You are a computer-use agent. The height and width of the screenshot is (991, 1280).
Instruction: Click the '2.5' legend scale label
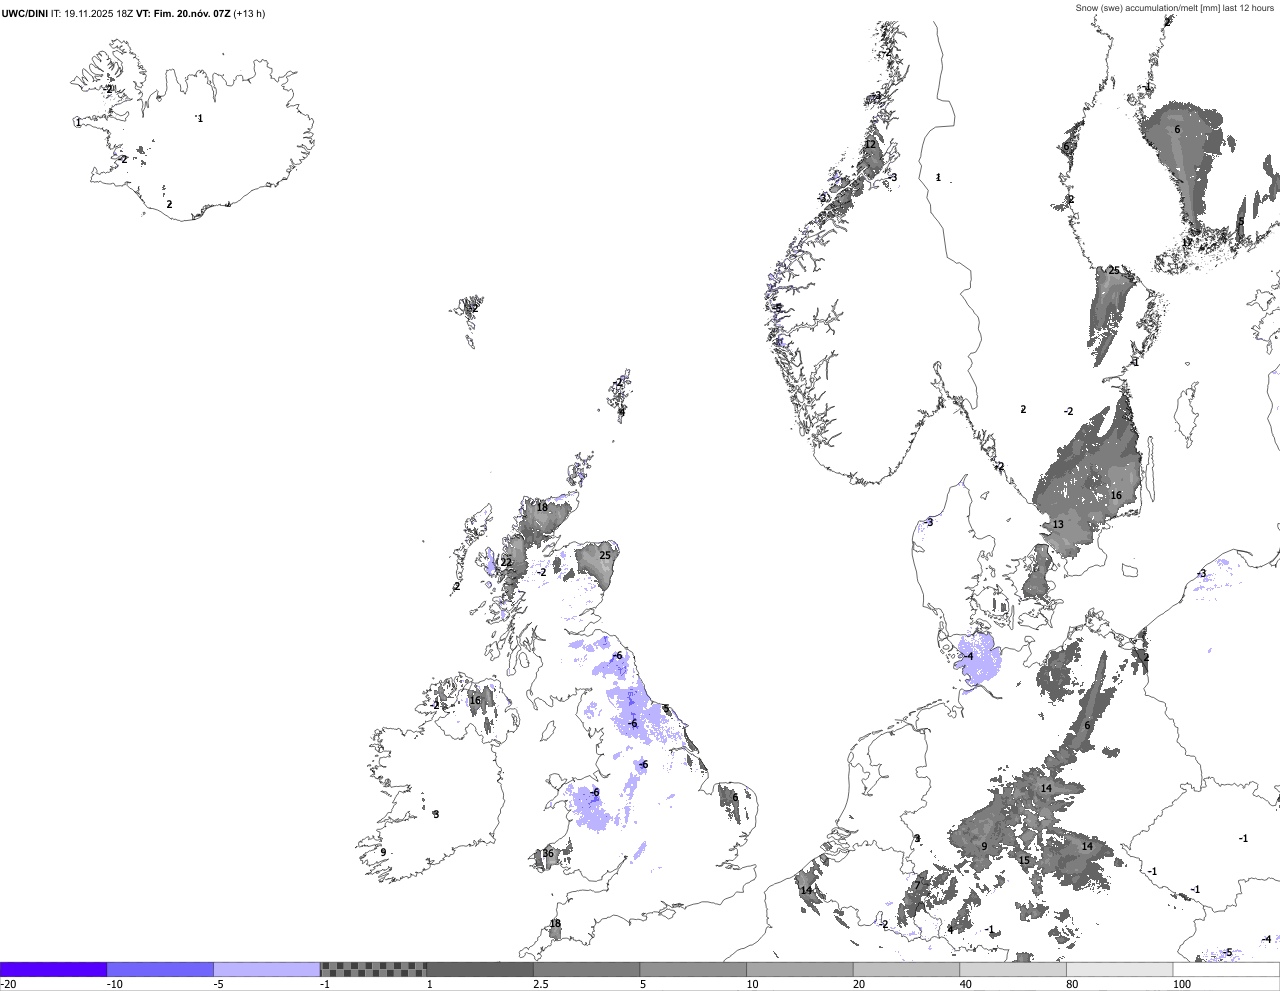(x=541, y=984)
